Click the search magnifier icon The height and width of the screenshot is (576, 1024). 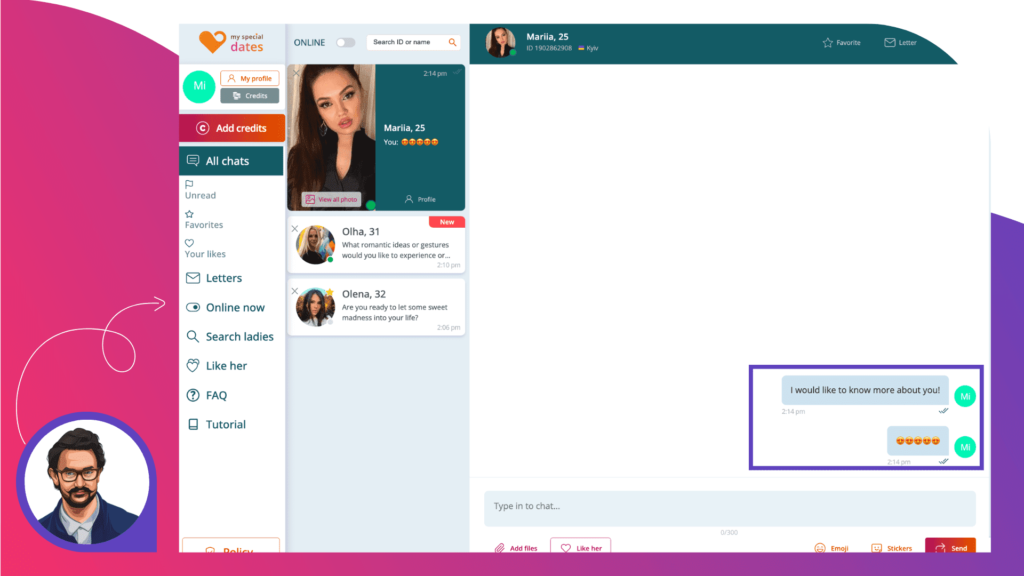coord(452,42)
